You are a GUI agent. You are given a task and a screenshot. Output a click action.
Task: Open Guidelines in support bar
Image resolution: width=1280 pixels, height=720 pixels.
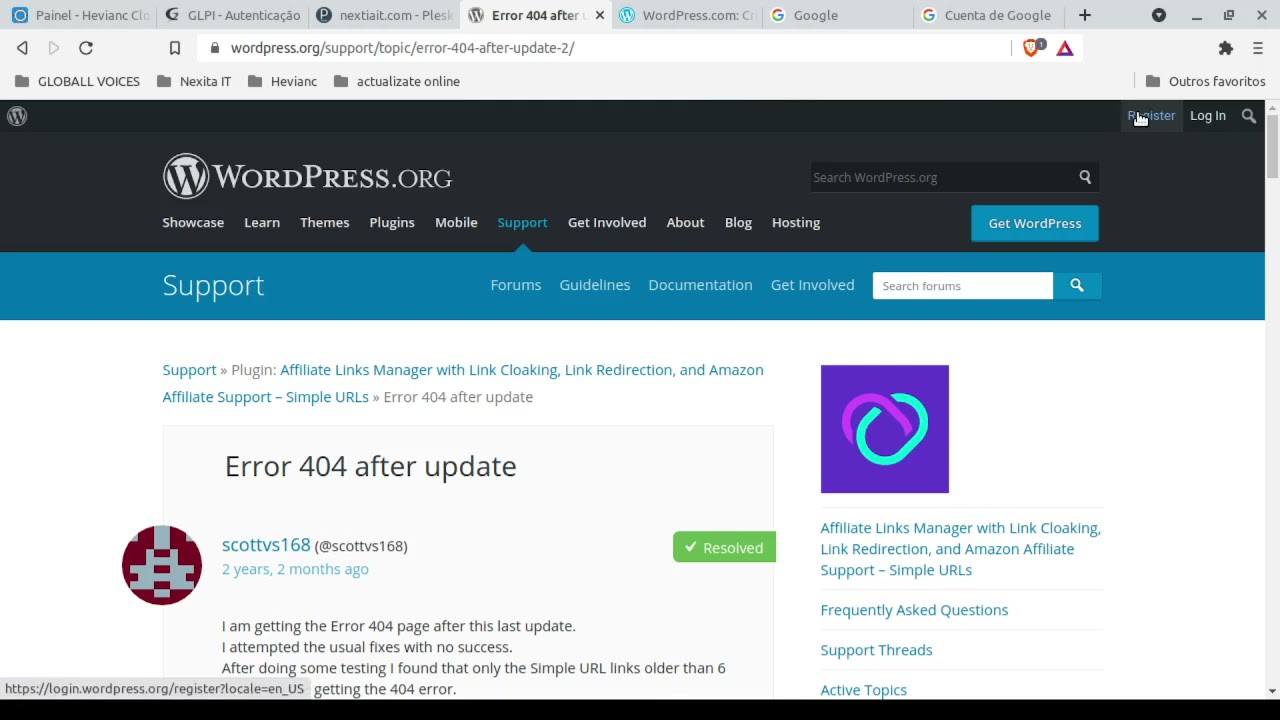tap(595, 285)
